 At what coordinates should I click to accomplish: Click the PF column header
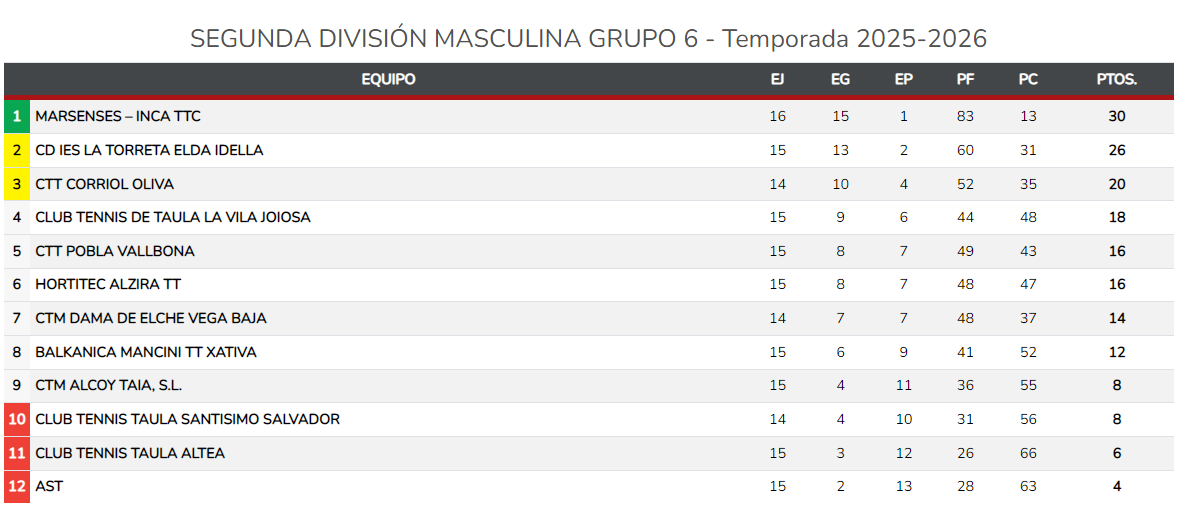pyautogui.click(x=965, y=80)
